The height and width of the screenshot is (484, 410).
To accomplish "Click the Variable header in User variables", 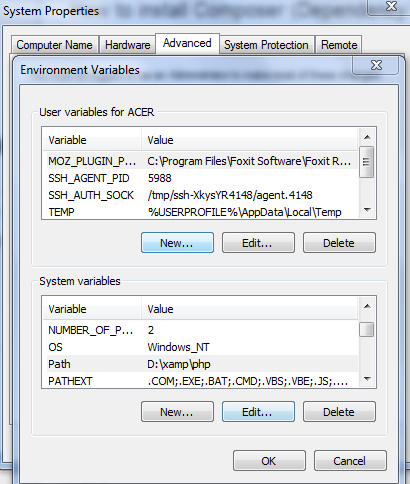I will coord(92,140).
